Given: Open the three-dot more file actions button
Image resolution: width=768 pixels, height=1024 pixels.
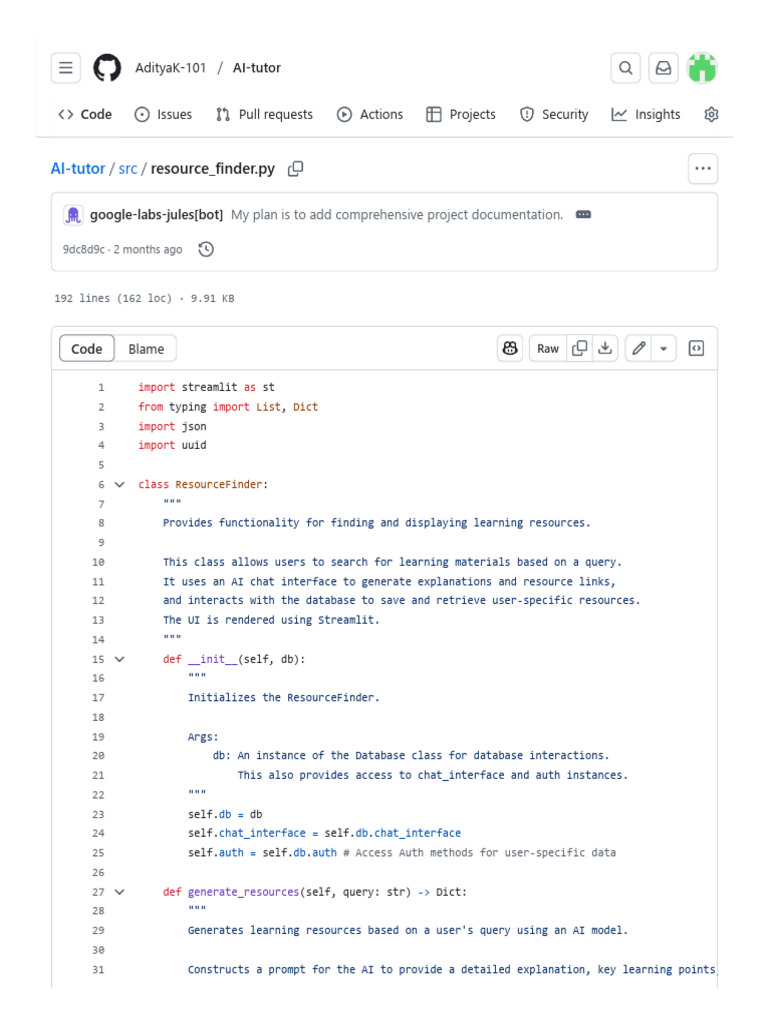Looking at the screenshot, I should click(703, 168).
